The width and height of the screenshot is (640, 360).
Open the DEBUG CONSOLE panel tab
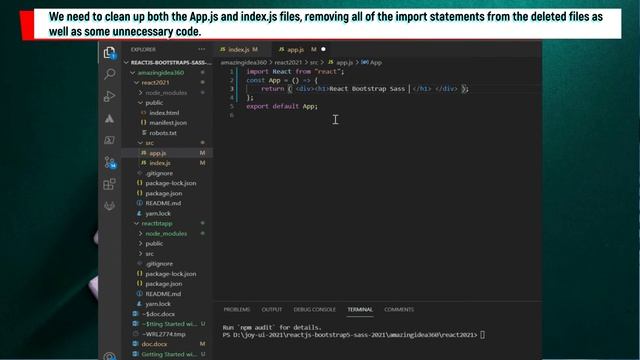(314, 309)
